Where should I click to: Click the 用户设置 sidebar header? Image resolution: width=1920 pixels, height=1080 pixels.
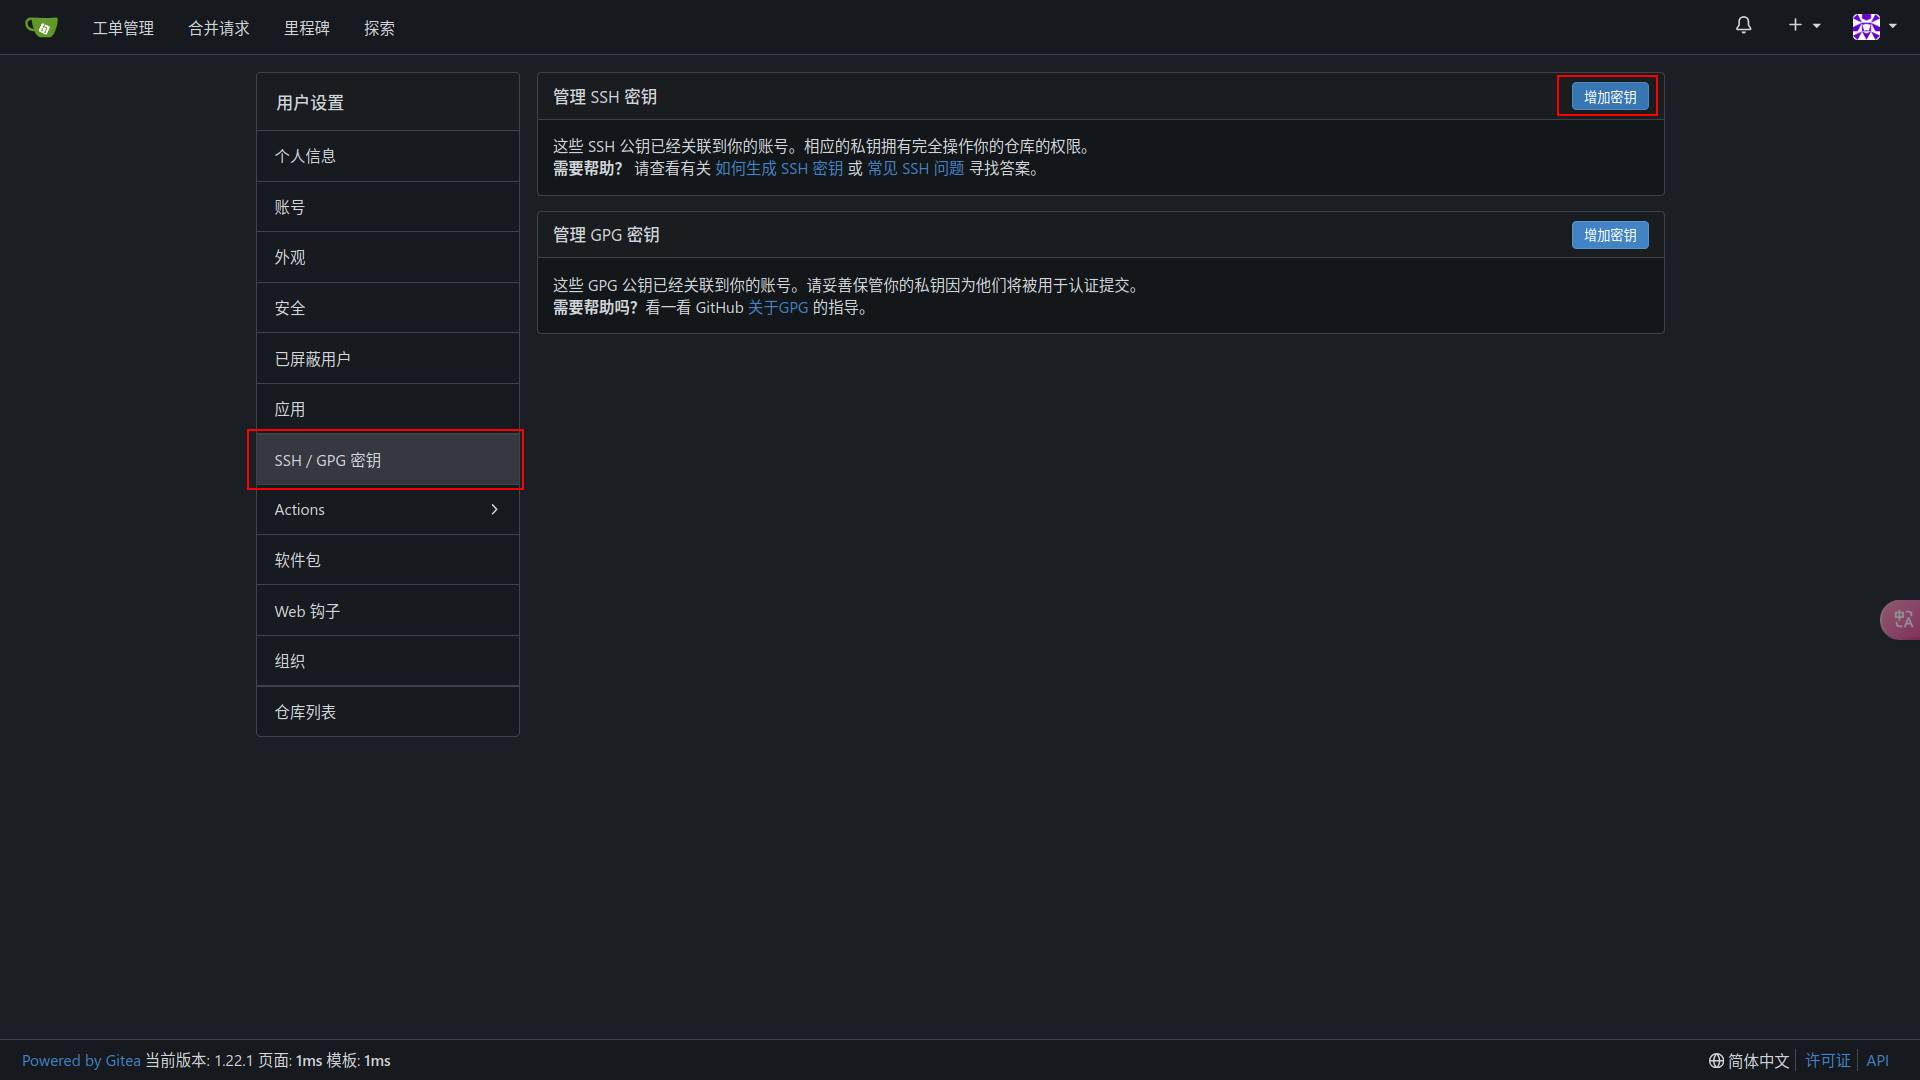pyautogui.click(x=388, y=102)
